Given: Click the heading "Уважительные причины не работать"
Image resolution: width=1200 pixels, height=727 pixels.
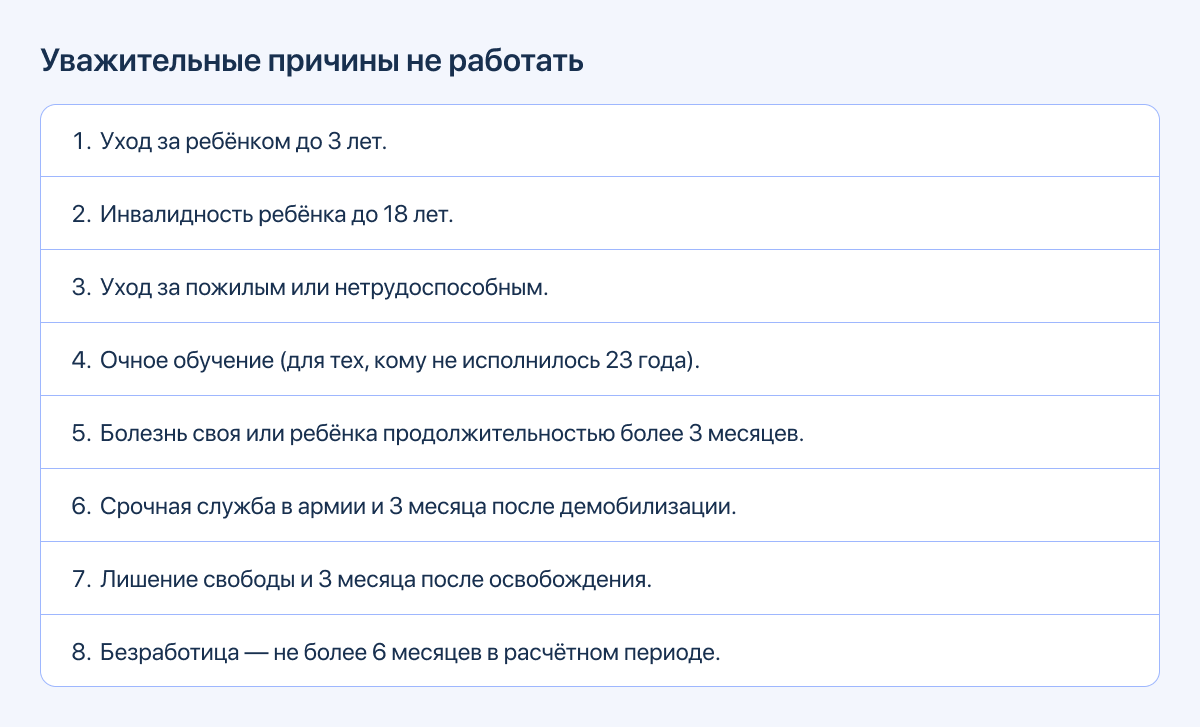Looking at the screenshot, I should 311,61.
